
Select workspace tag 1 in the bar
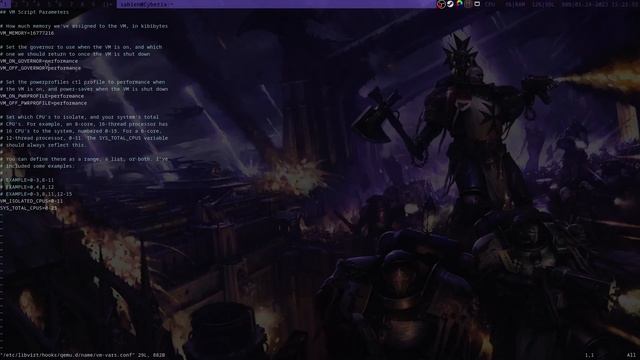[x=4, y=4]
